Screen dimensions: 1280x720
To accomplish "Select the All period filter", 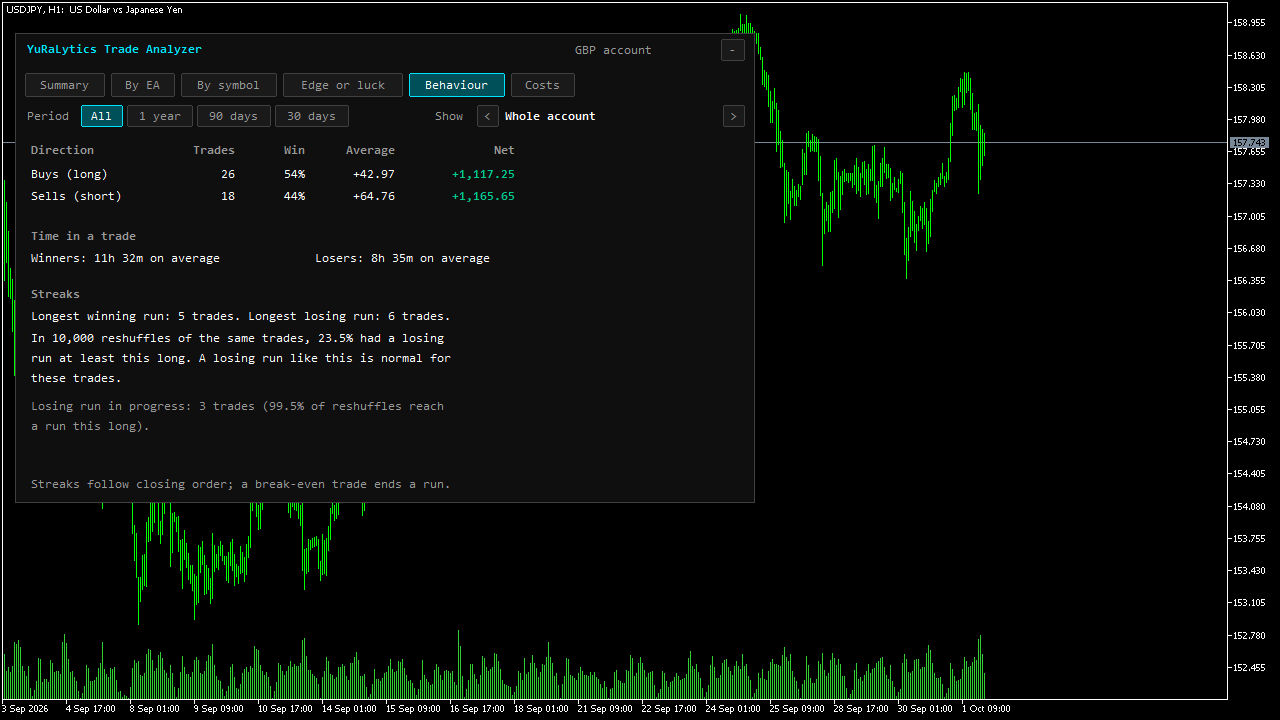I will pos(102,116).
